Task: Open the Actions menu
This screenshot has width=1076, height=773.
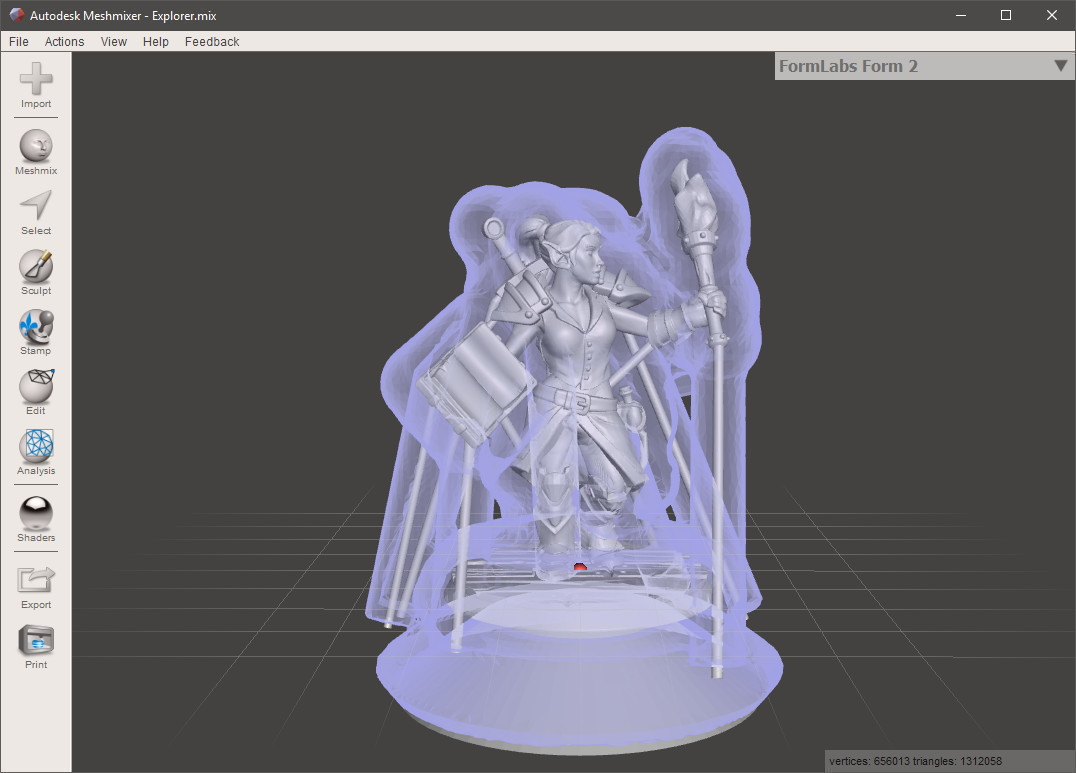Action: click(x=64, y=42)
